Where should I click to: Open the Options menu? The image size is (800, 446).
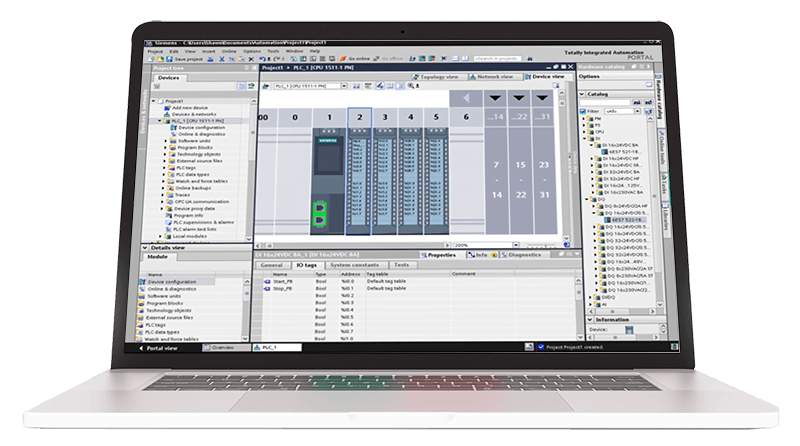[252, 52]
